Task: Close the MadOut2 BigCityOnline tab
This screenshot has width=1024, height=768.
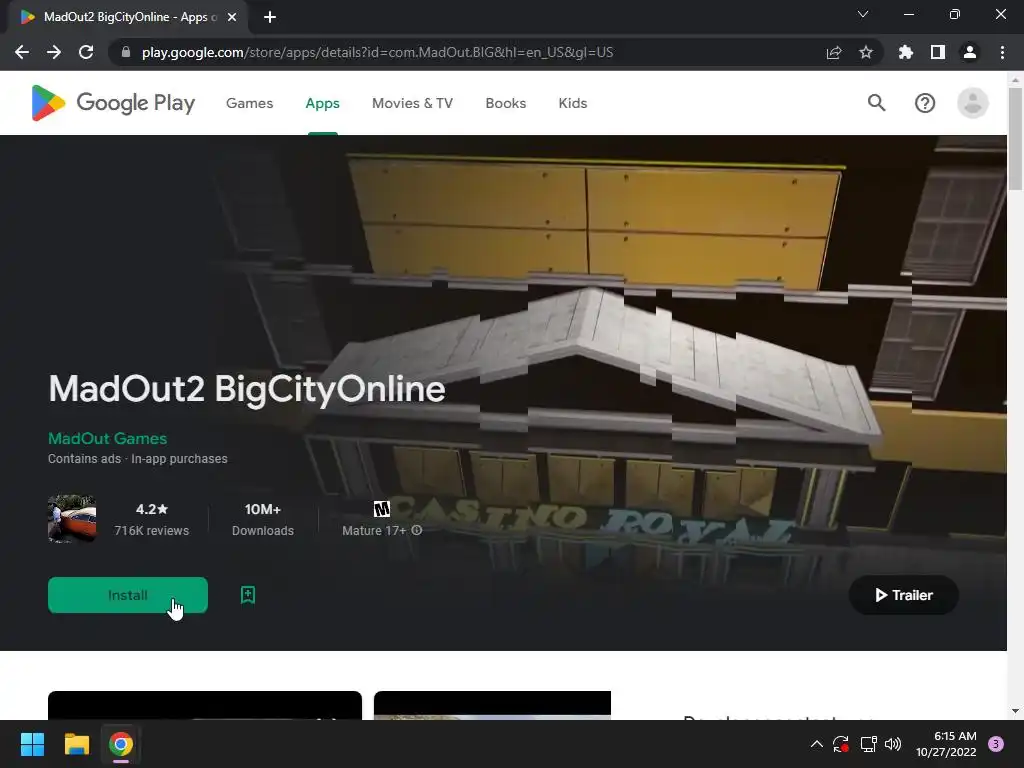Action: [x=232, y=17]
